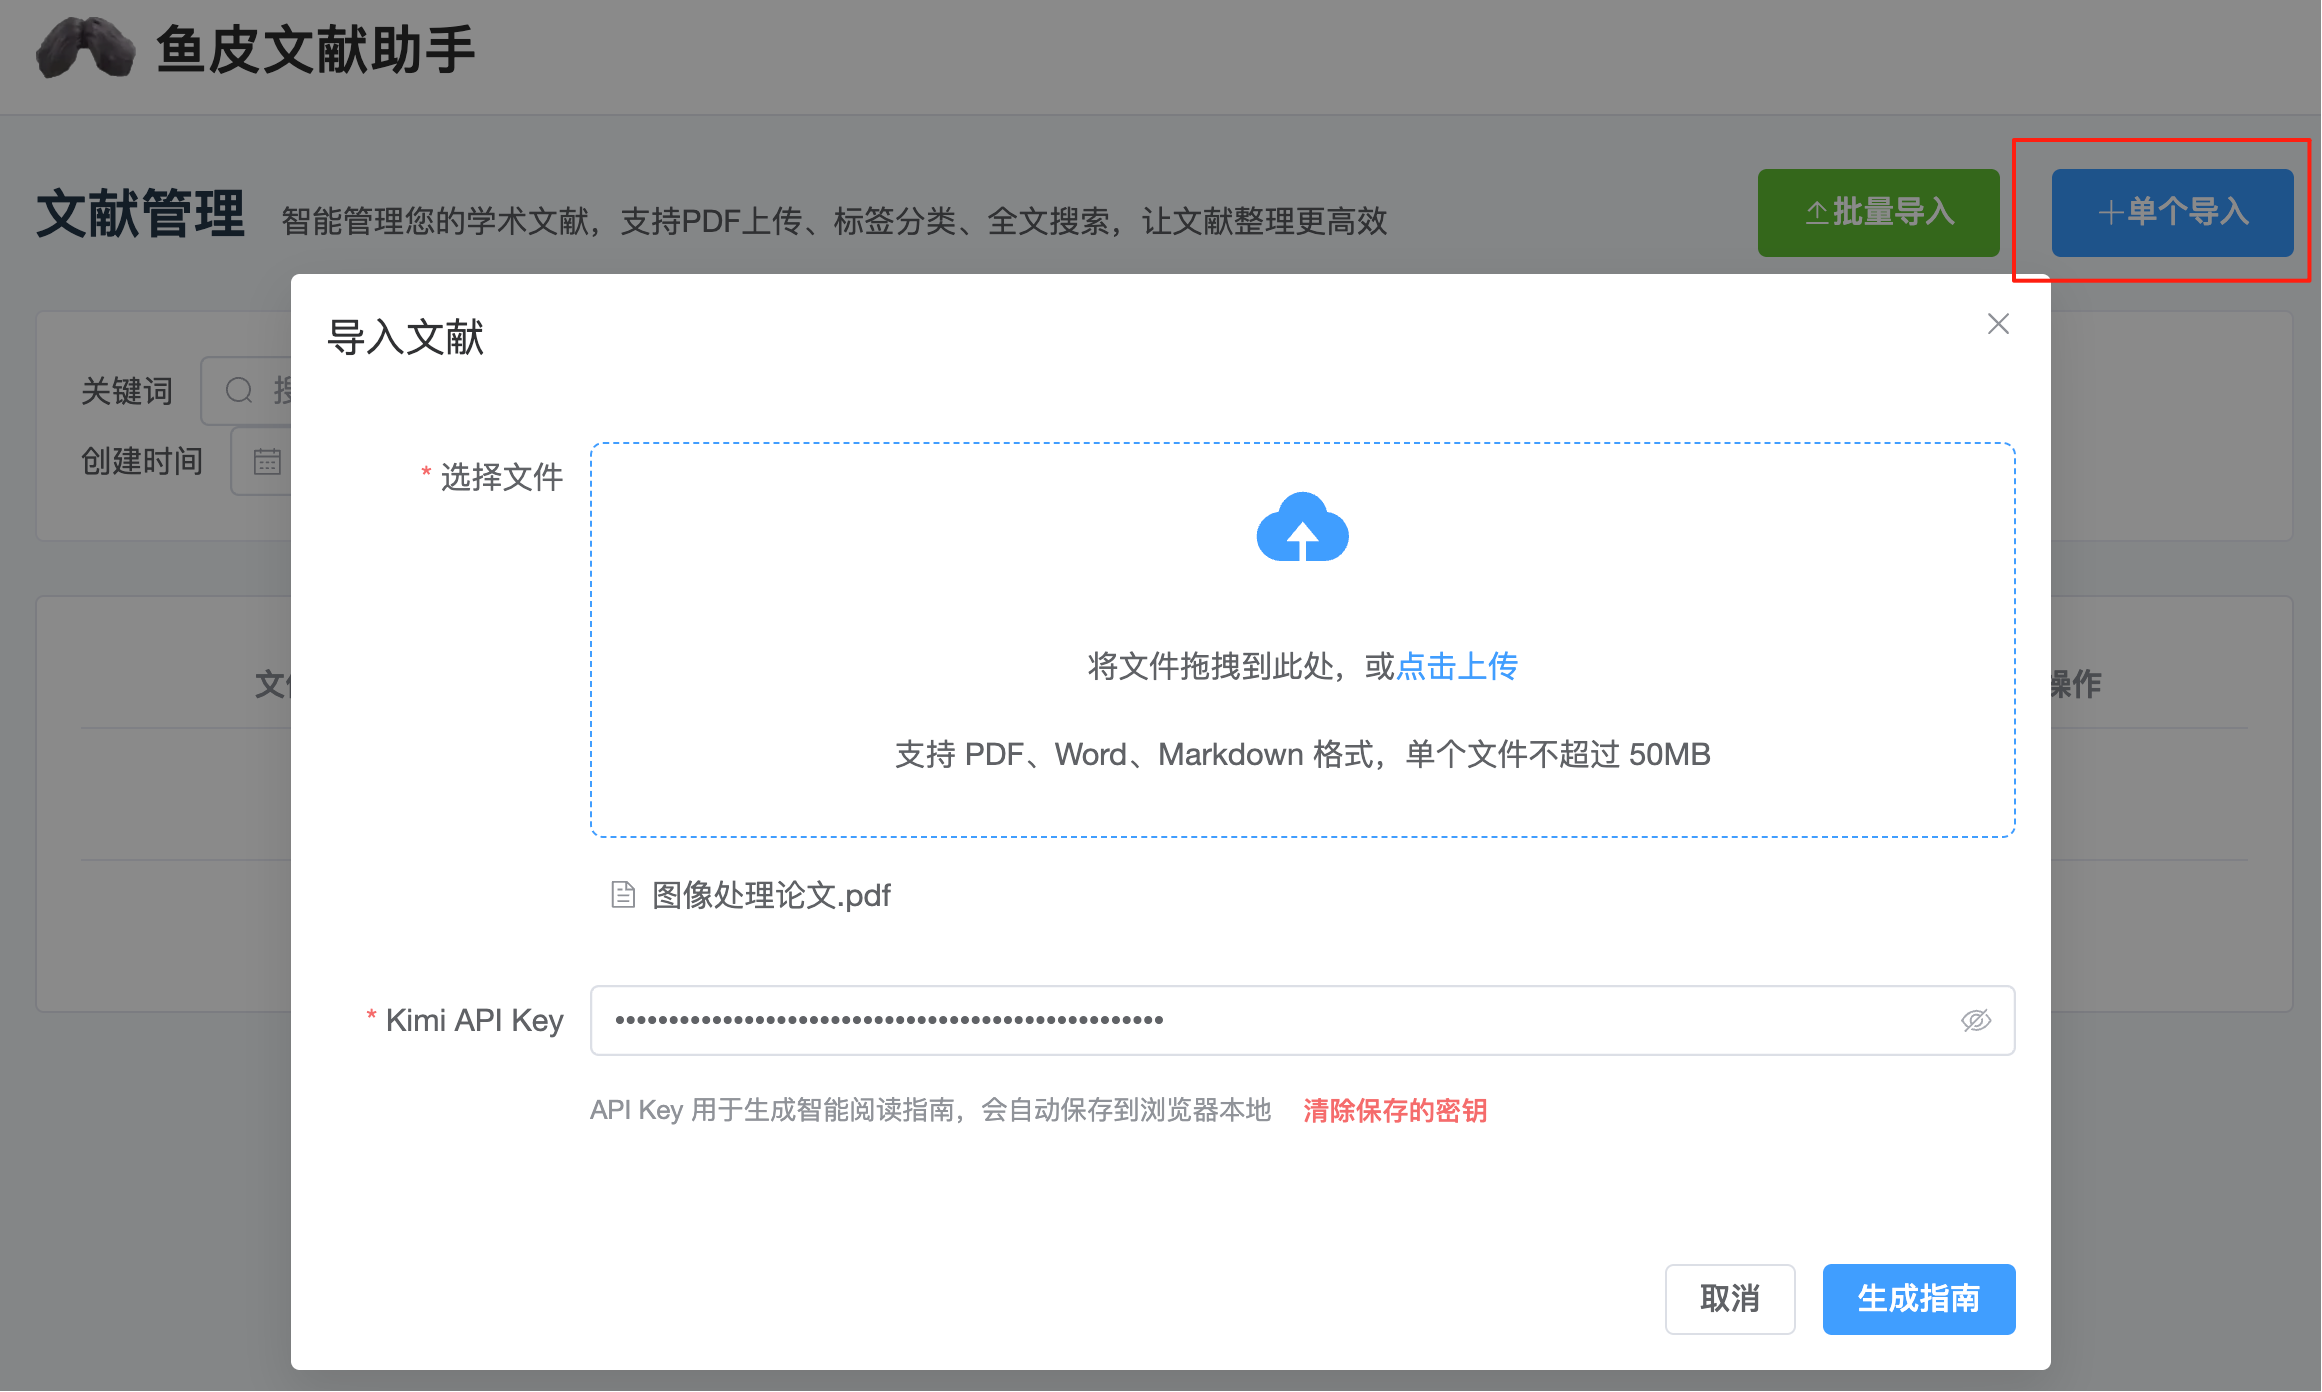Close the 导入文献 dialog with X
2322x1392 pixels.
tap(1998, 324)
